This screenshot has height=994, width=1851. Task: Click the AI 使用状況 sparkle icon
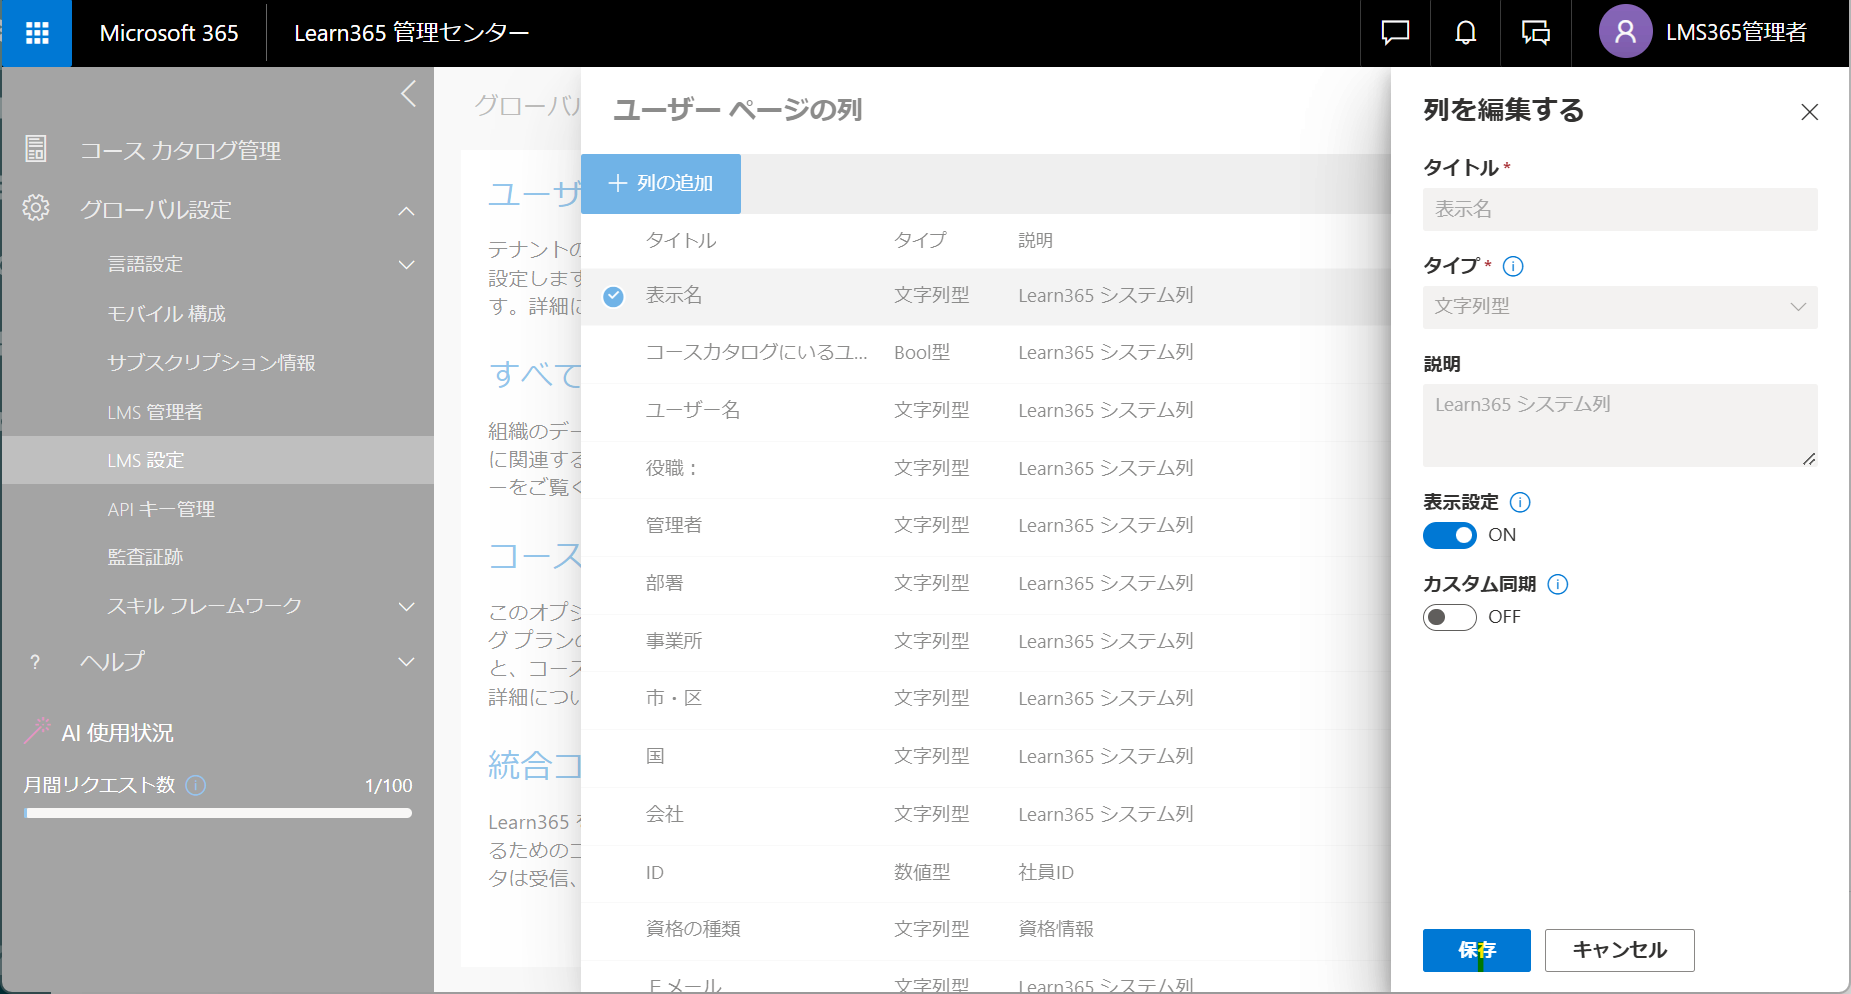[38, 731]
